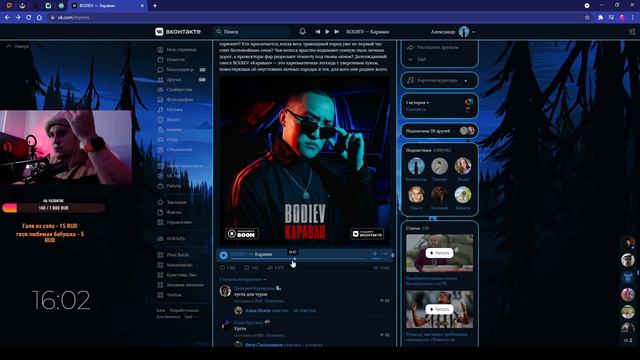The image size is (640, 360).
Task: Share the post with arrow icon
Action: click(269, 268)
